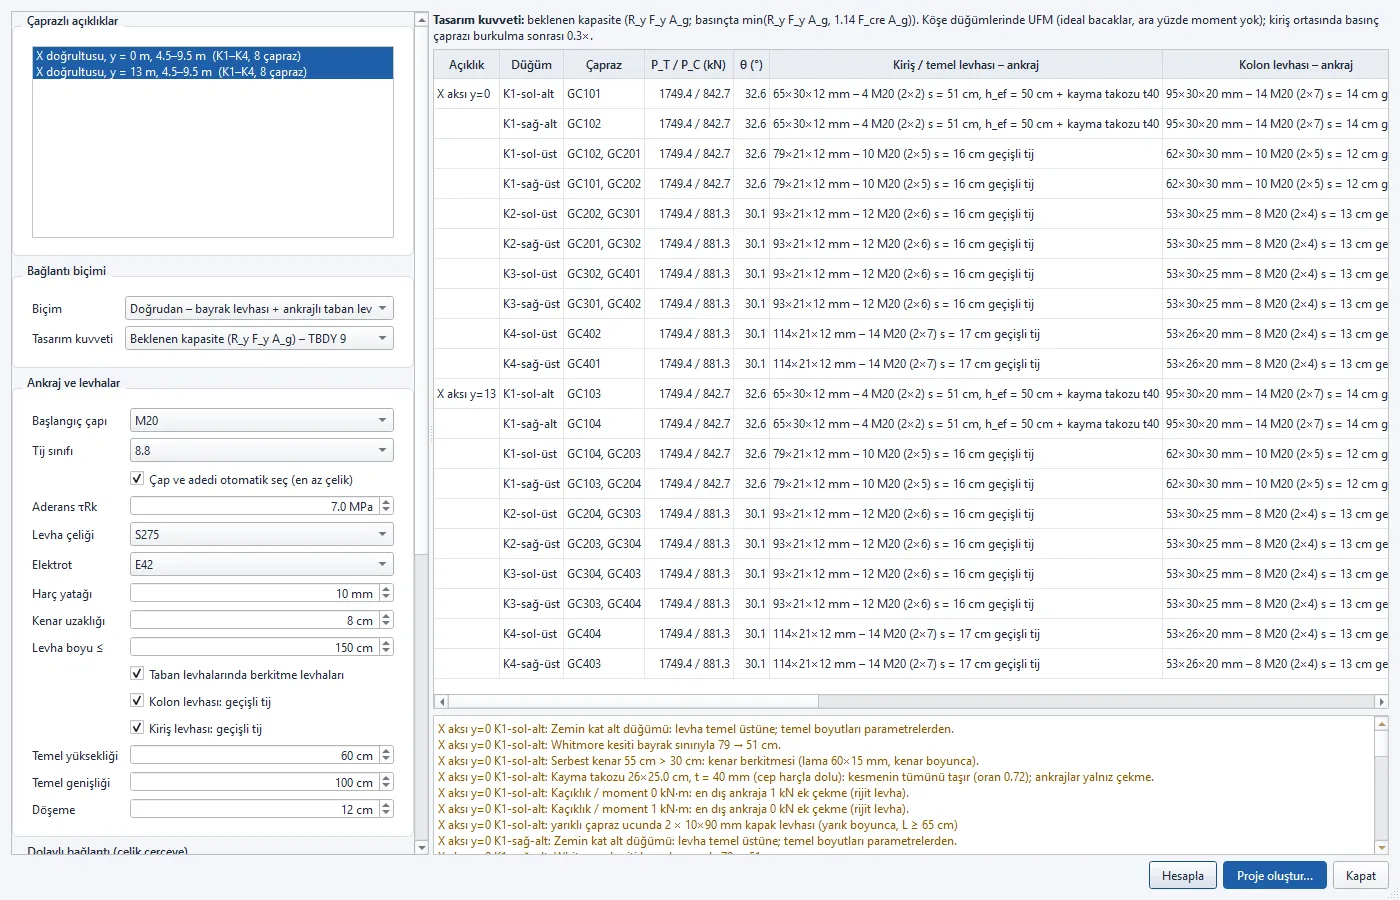Click the Hesapla button
Screen dimensions: 1400x900
coord(1183,875)
